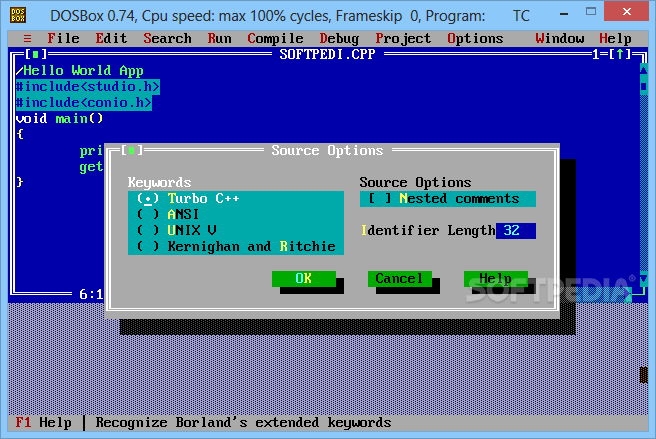
Task: Click 'Recognize Borland's extended keywords' status hint
Action: [x=243, y=423]
